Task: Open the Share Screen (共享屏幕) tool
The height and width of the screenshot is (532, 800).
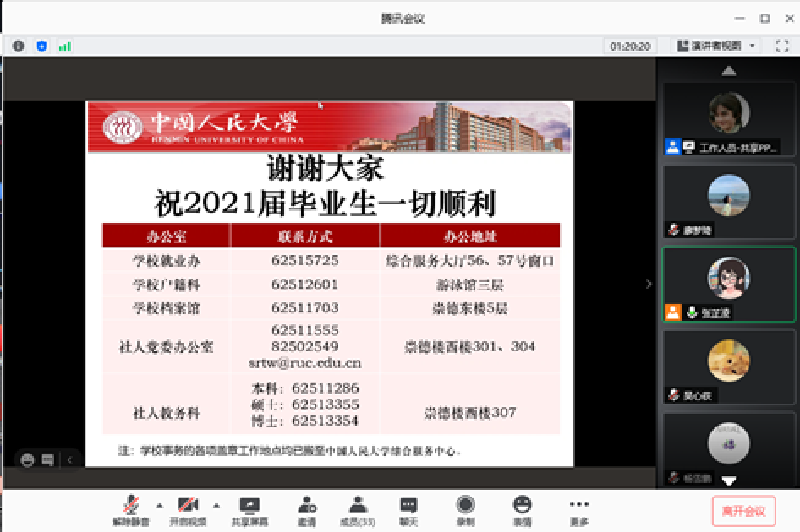Action: pyautogui.click(x=249, y=510)
